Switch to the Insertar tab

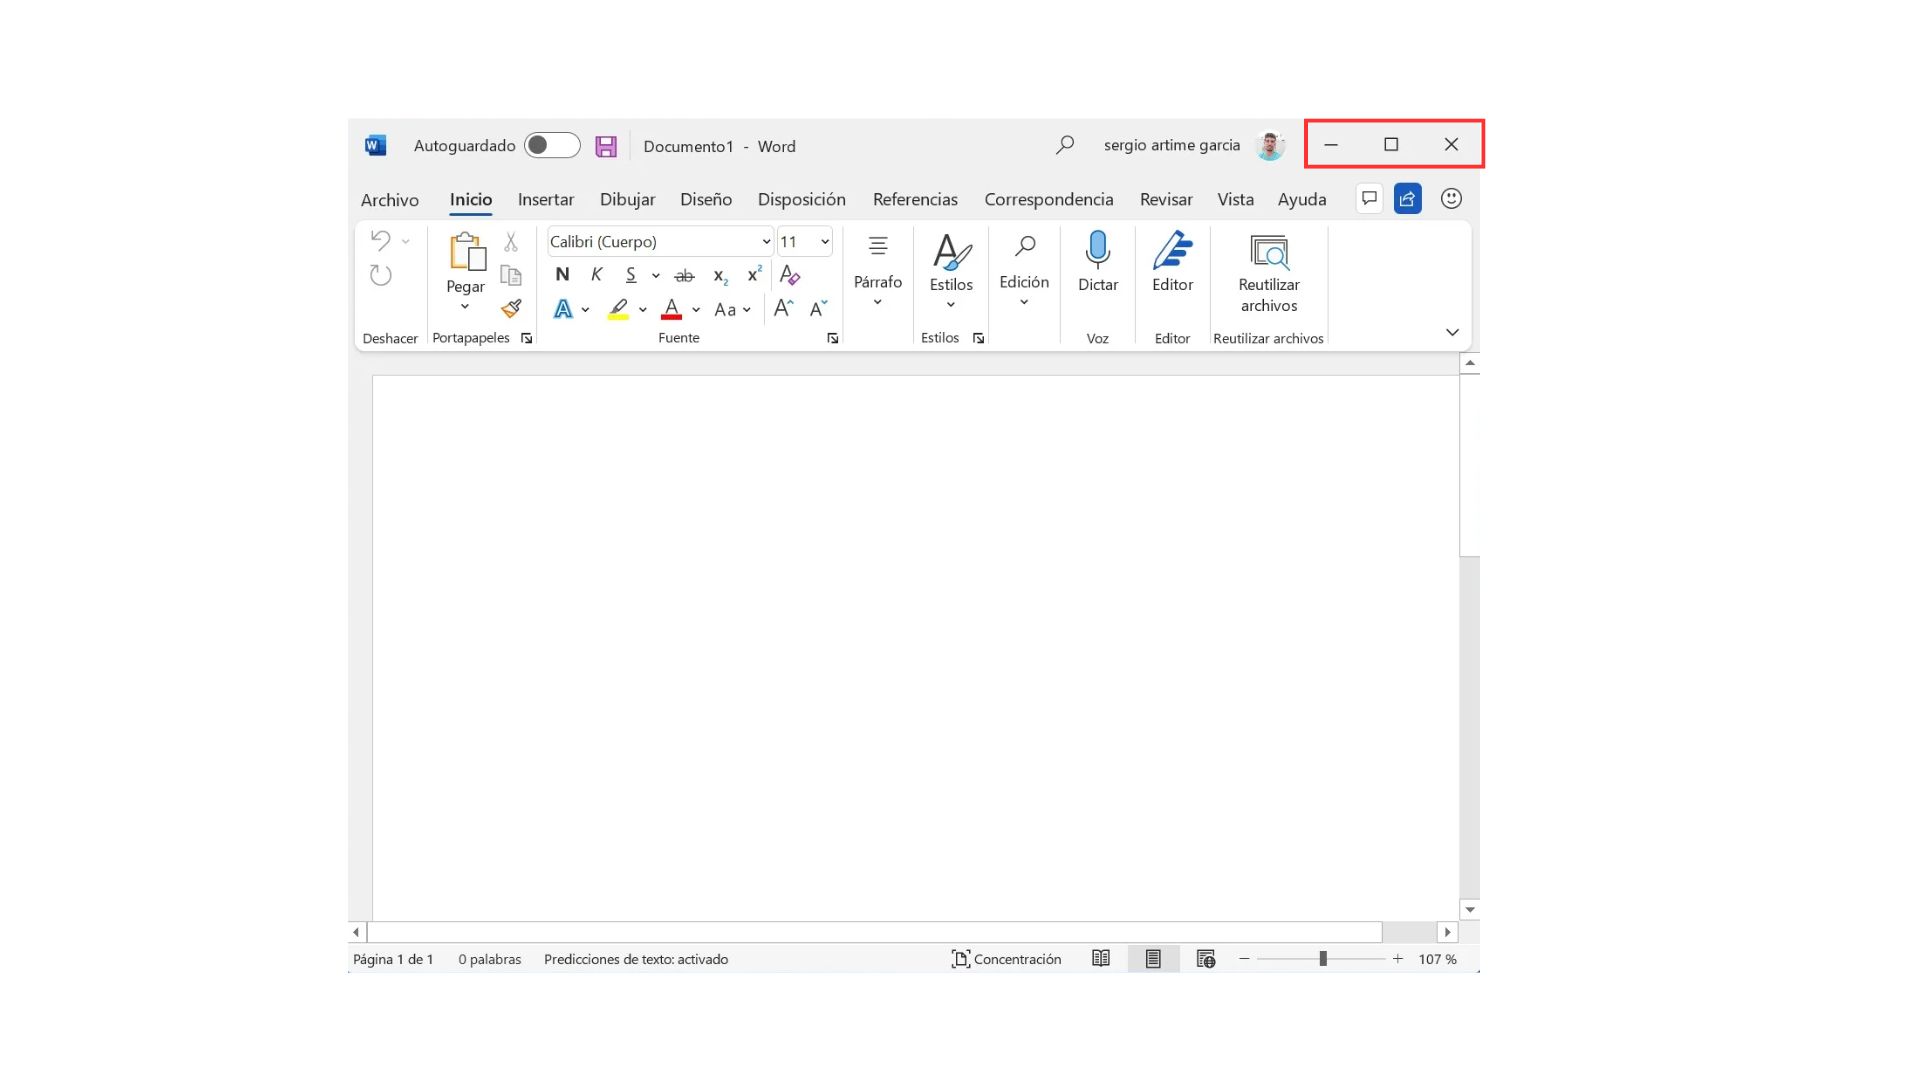[545, 200]
